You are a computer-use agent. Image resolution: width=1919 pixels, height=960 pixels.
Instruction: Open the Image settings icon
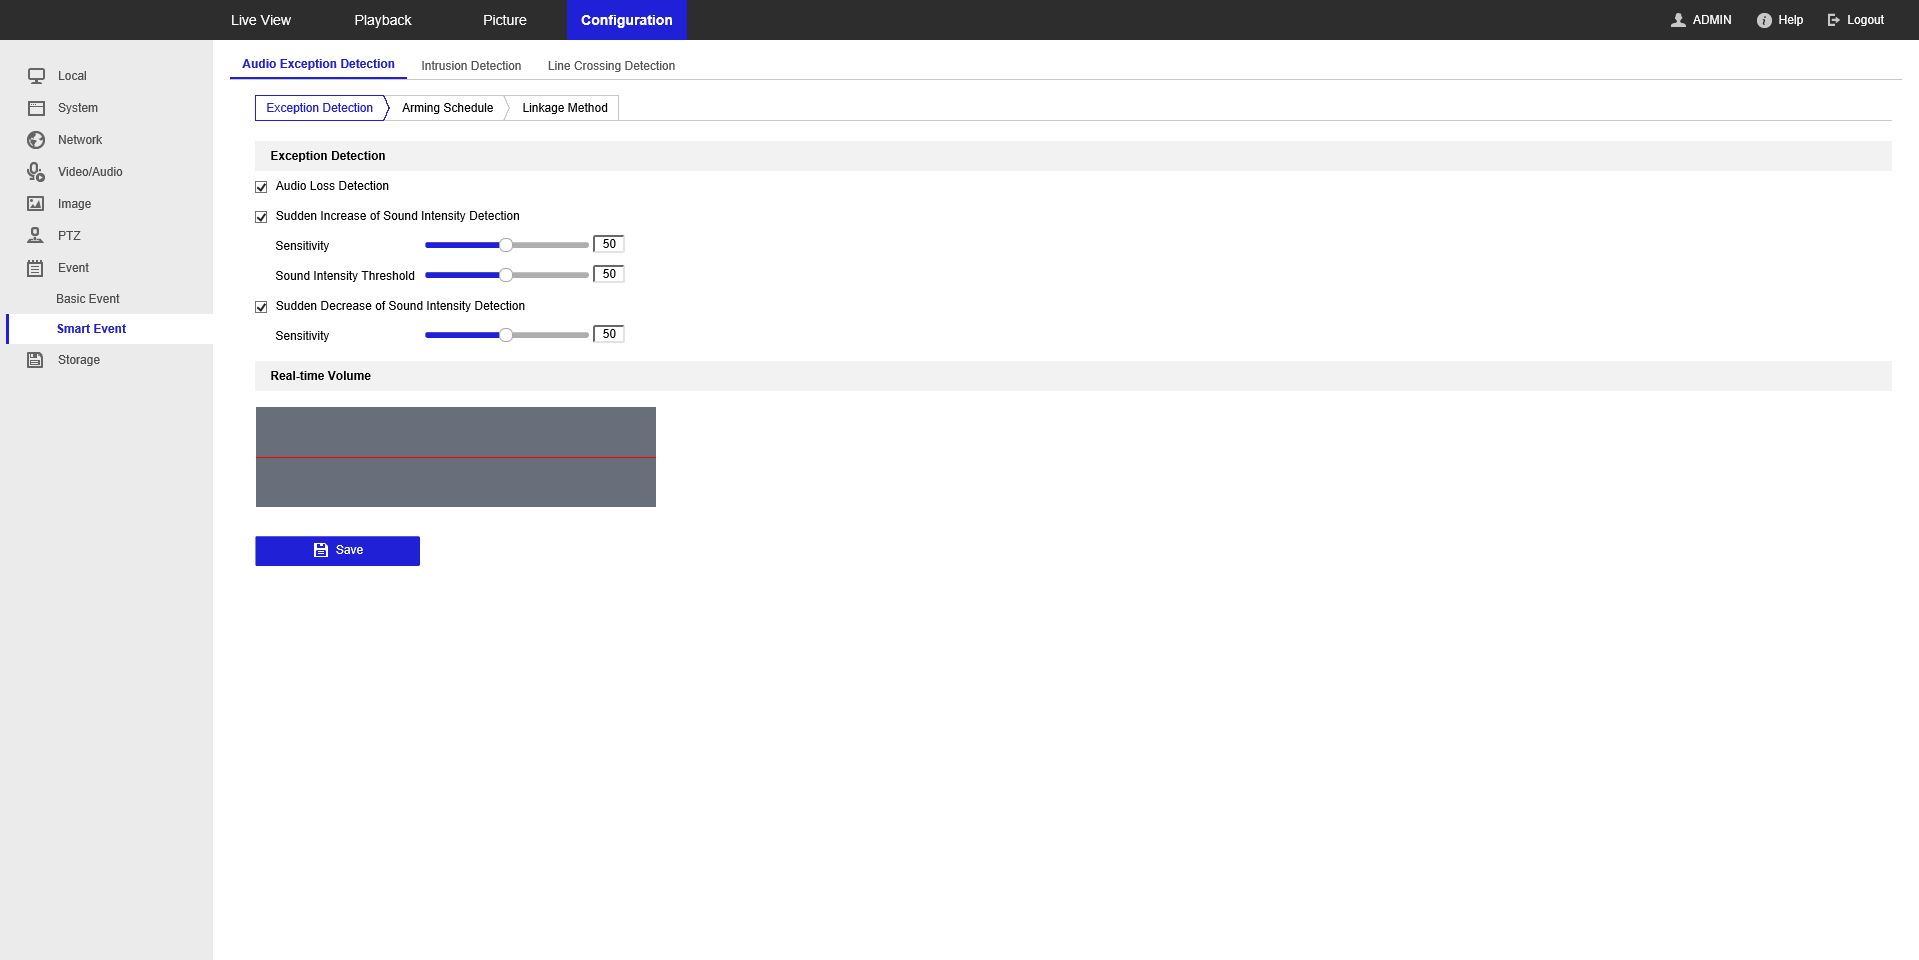click(36, 203)
